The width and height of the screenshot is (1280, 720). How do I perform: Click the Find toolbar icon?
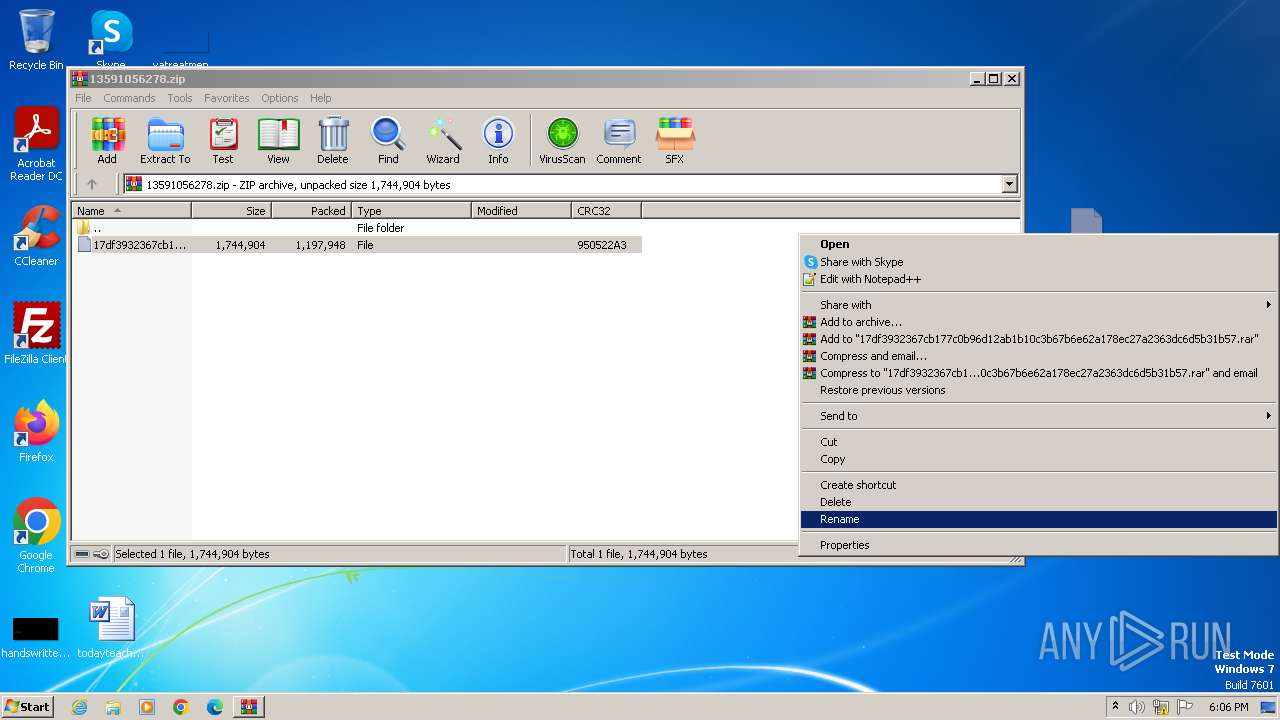point(388,140)
